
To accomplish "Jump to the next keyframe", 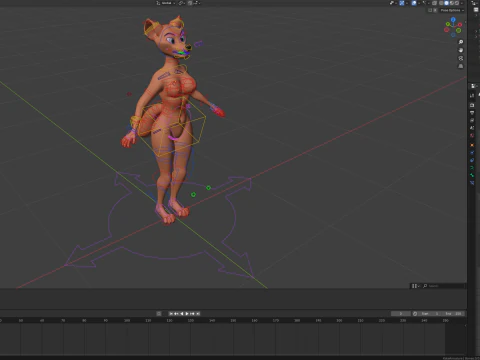I will pos(192,314).
